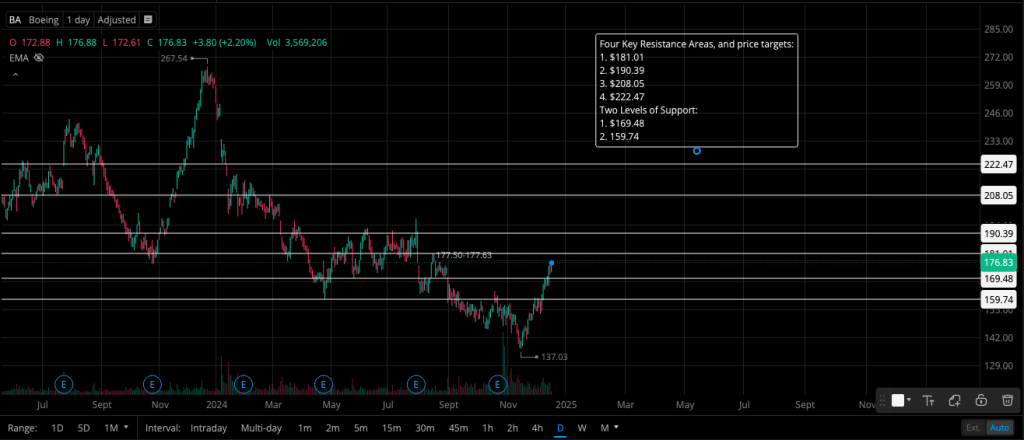Open the chart settings list icon beside Adjusted
1024x440 pixels.
pyautogui.click(x=148, y=20)
